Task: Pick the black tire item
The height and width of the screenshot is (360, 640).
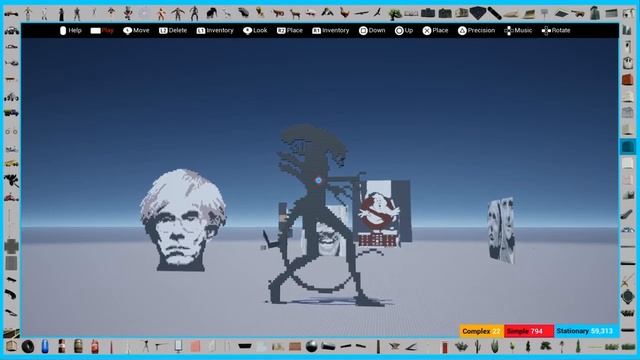Action: (x=28, y=347)
